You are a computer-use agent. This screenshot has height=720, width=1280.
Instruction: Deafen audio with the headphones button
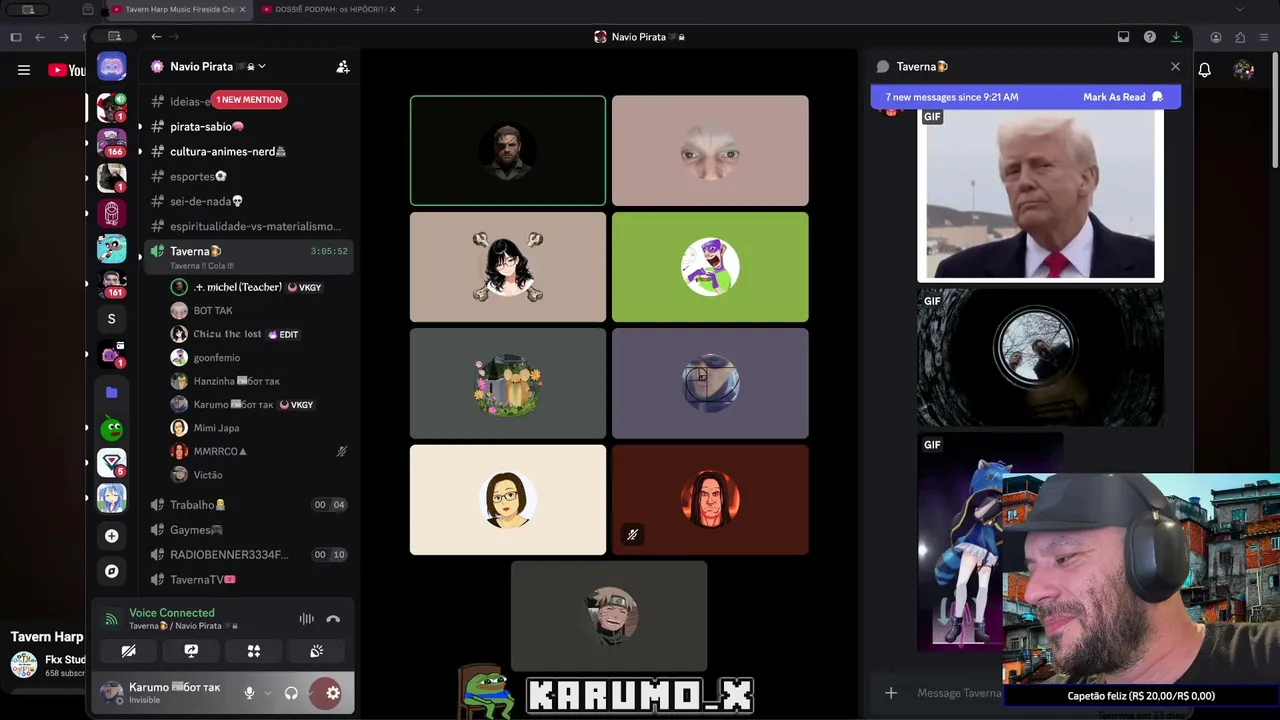click(291, 693)
